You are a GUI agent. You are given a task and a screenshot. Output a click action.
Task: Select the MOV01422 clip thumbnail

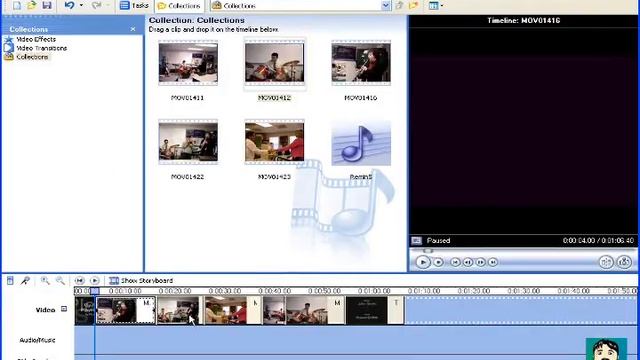tap(188, 142)
